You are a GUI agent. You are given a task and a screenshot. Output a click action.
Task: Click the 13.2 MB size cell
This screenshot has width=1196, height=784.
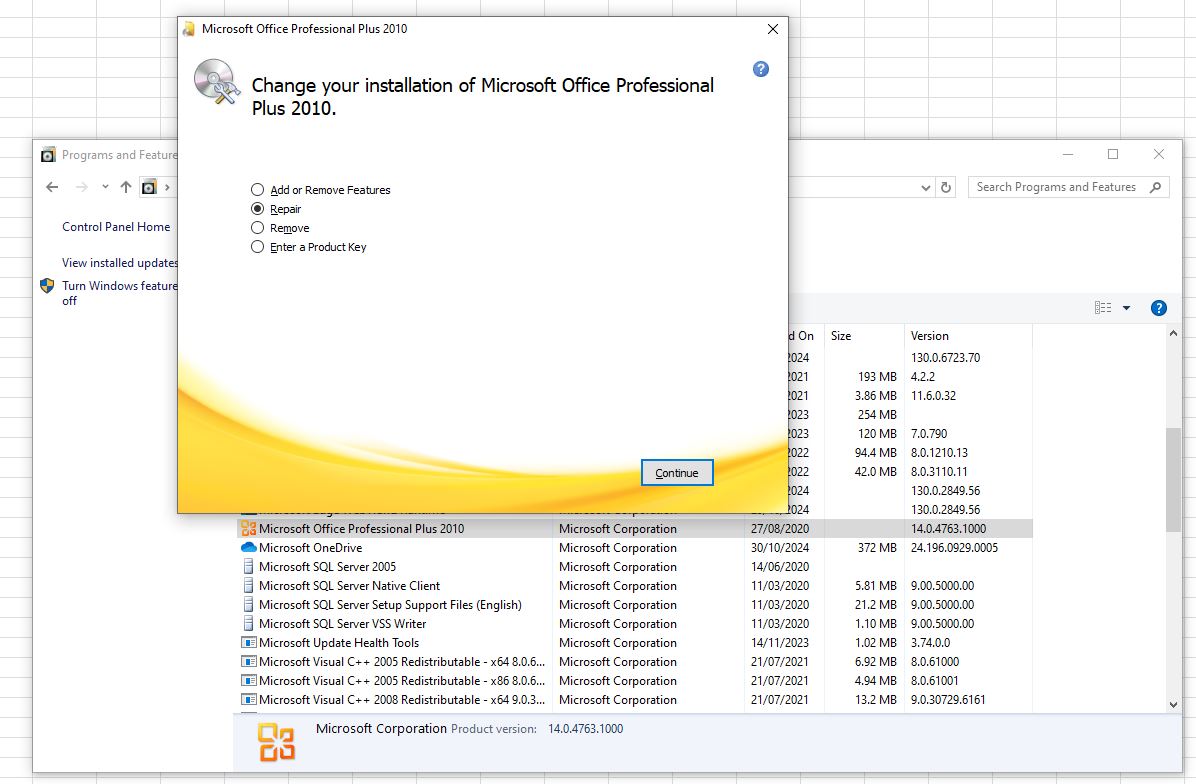click(x=876, y=699)
